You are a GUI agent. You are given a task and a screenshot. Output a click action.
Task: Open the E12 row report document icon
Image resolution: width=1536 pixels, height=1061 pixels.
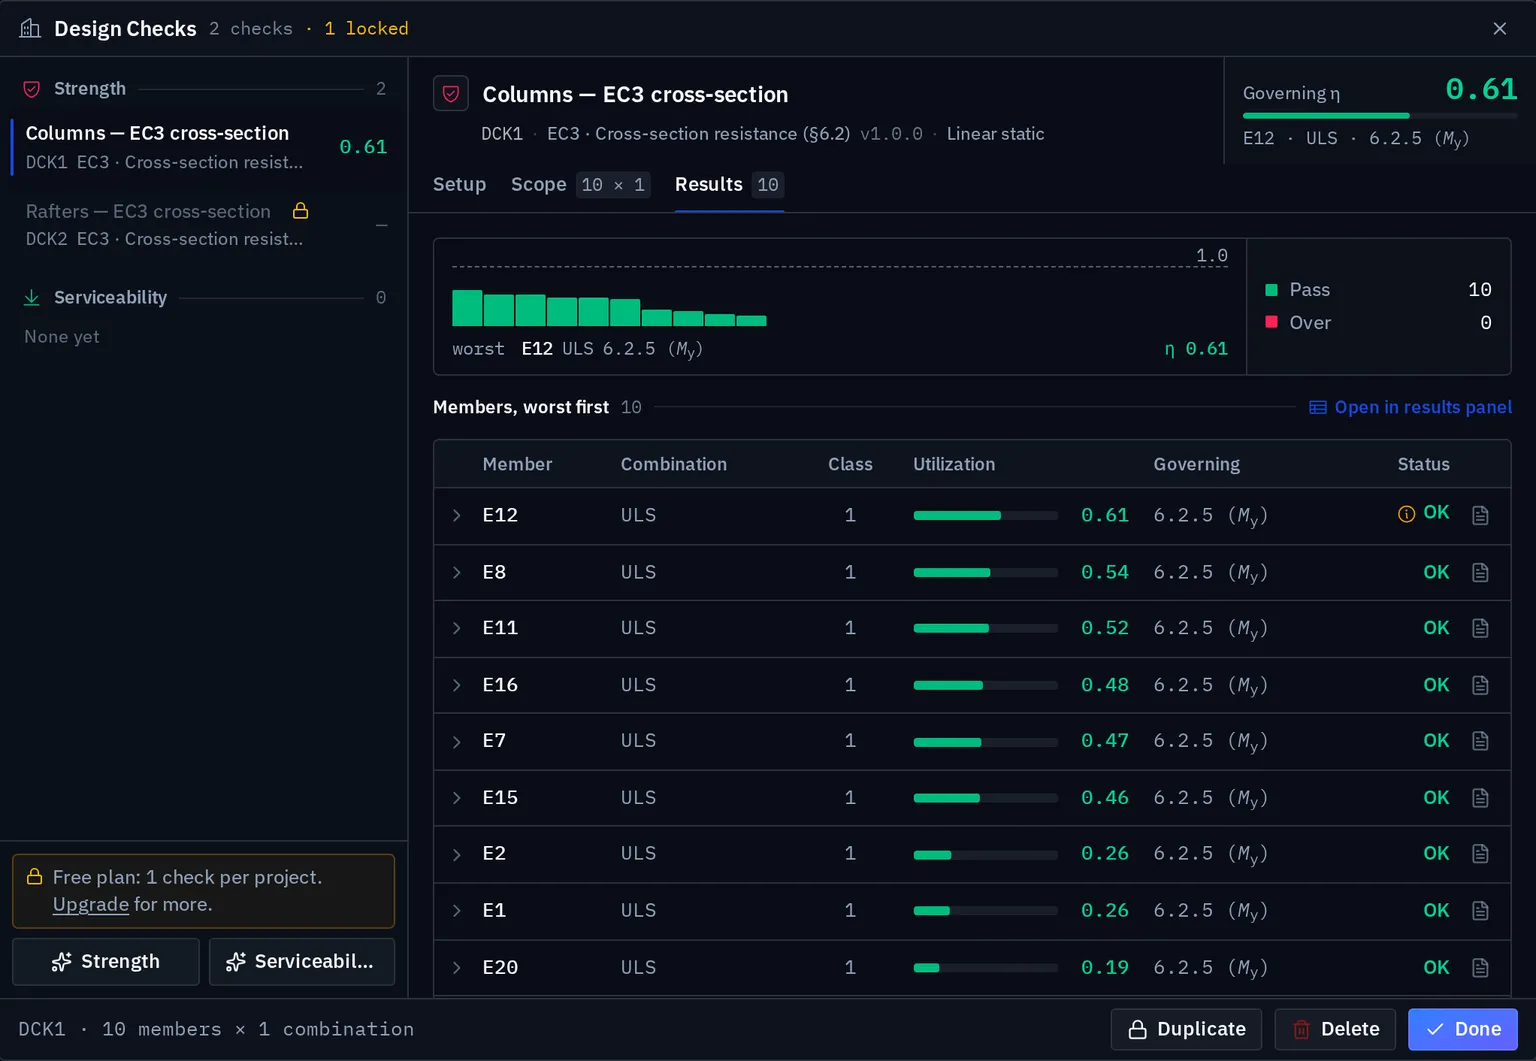[x=1480, y=515]
